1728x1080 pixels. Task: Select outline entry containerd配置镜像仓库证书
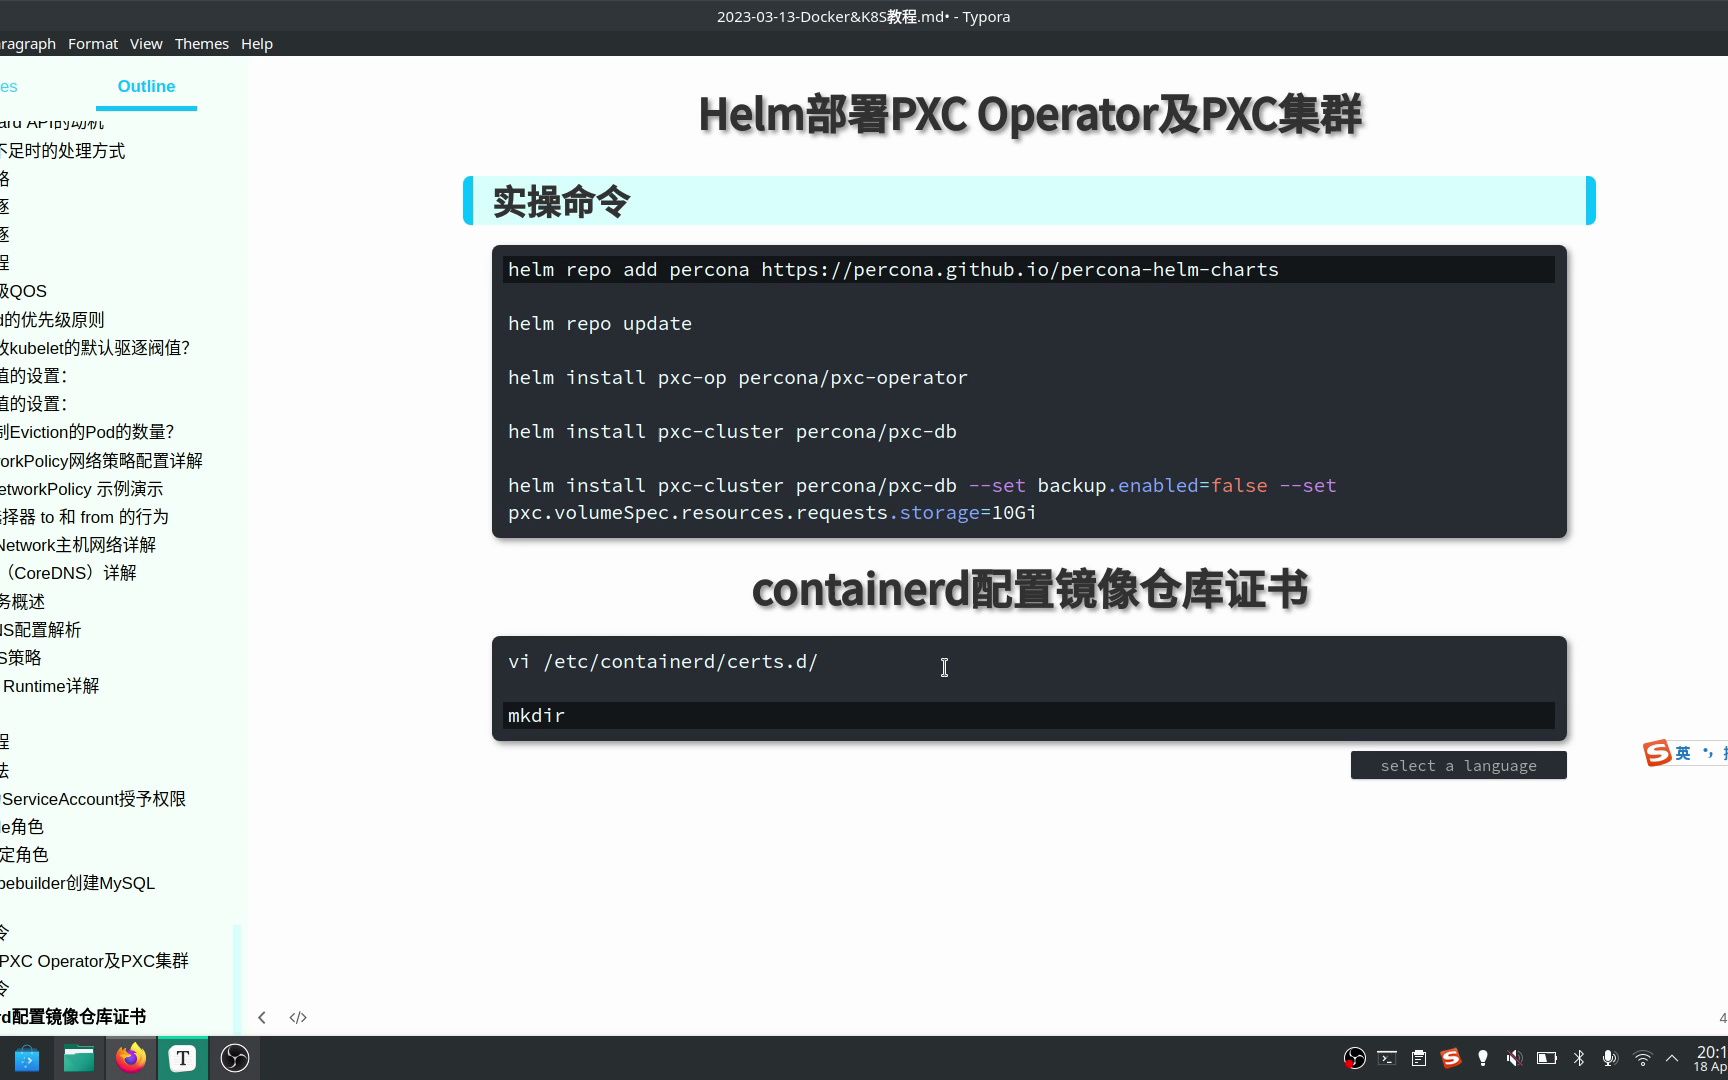click(x=73, y=1016)
